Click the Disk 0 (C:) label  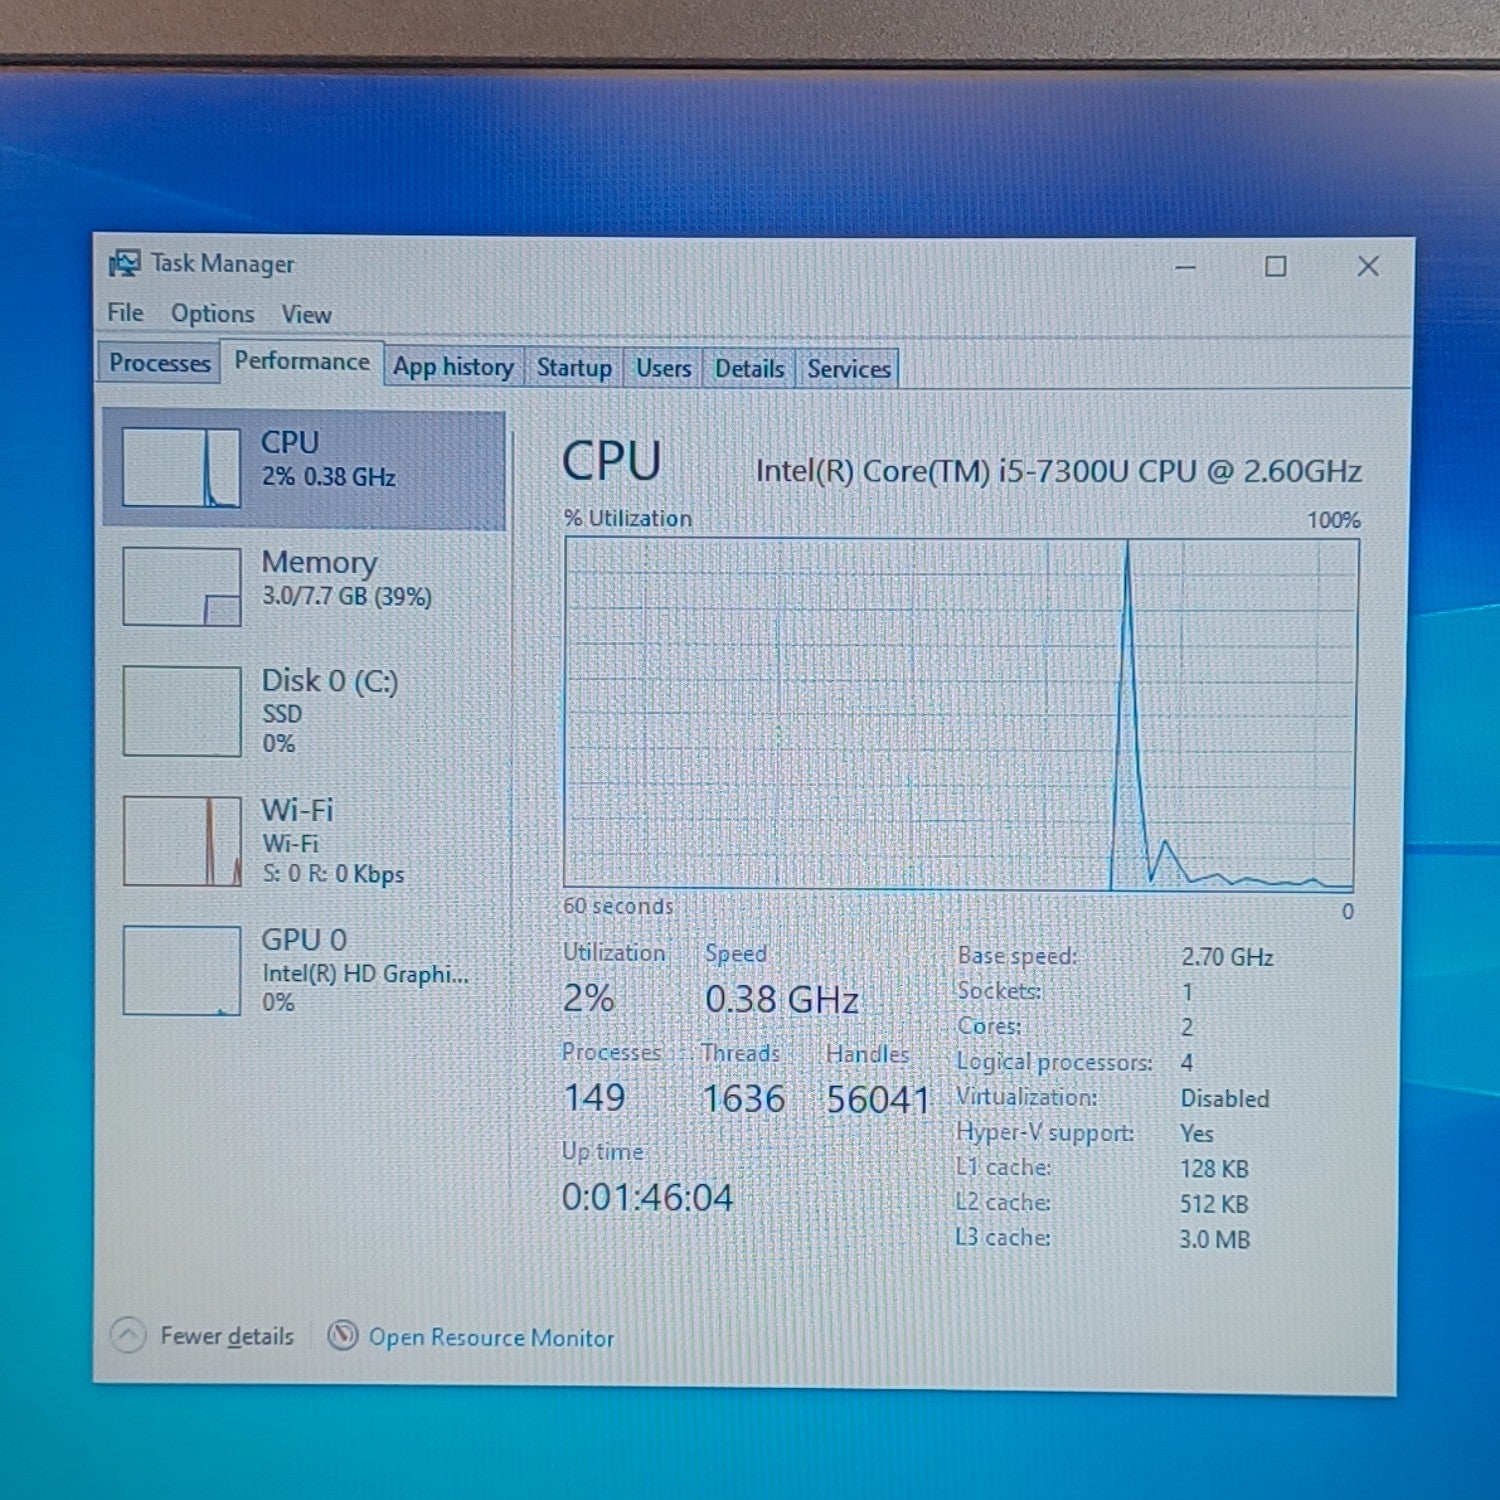pyautogui.click(x=330, y=681)
